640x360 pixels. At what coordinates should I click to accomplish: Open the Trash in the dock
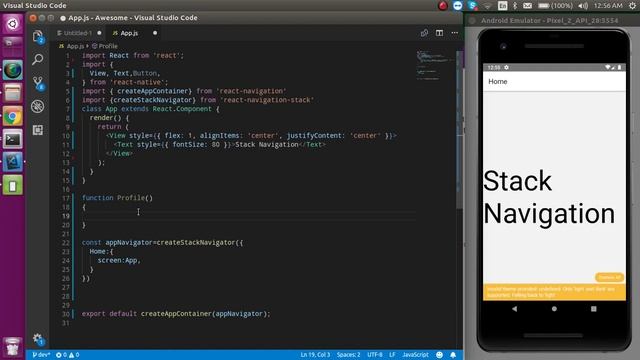[x=13, y=347]
